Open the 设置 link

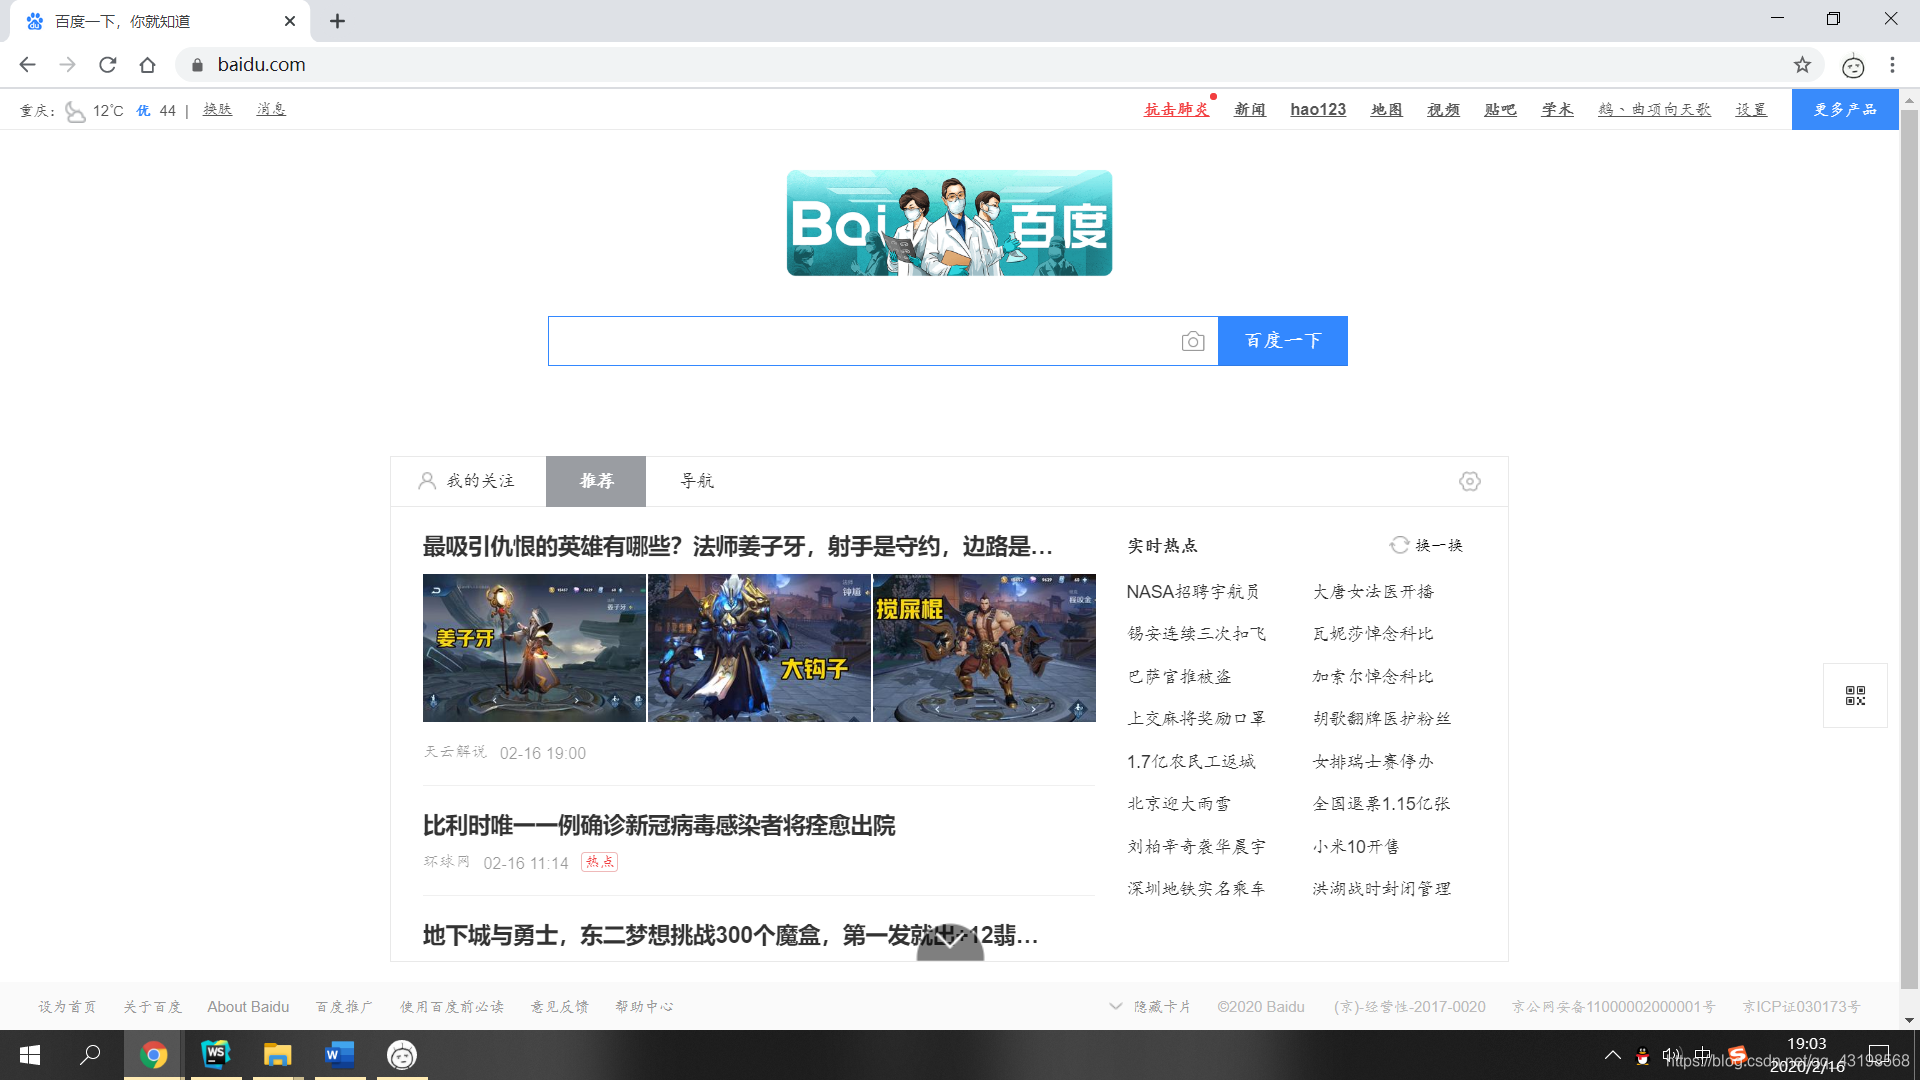(x=1751, y=110)
